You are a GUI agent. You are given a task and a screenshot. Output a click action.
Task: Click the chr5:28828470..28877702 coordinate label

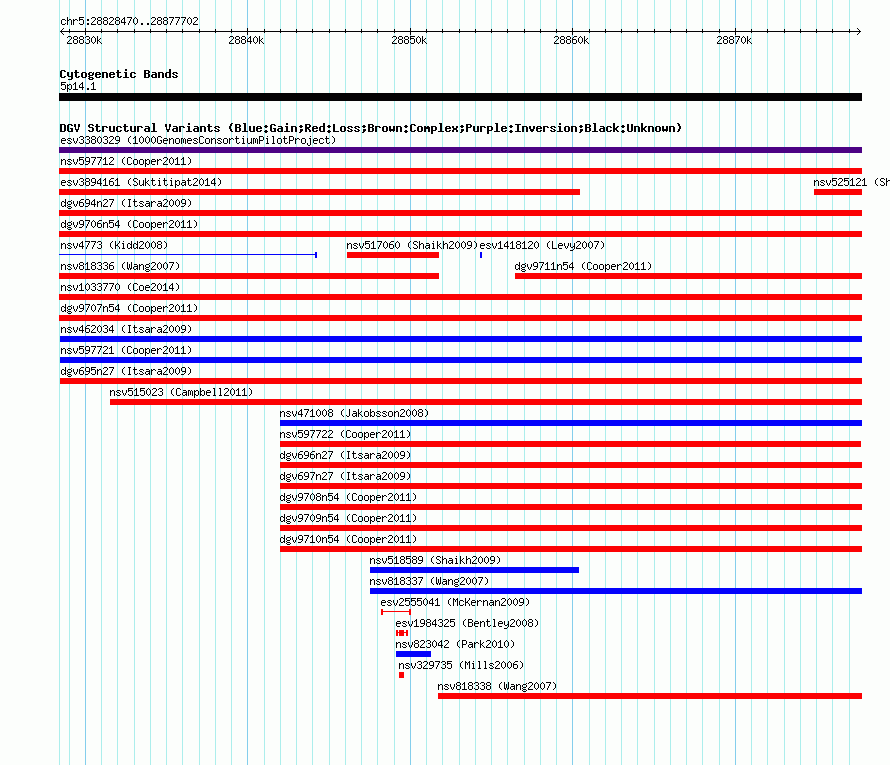(x=129, y=21)
